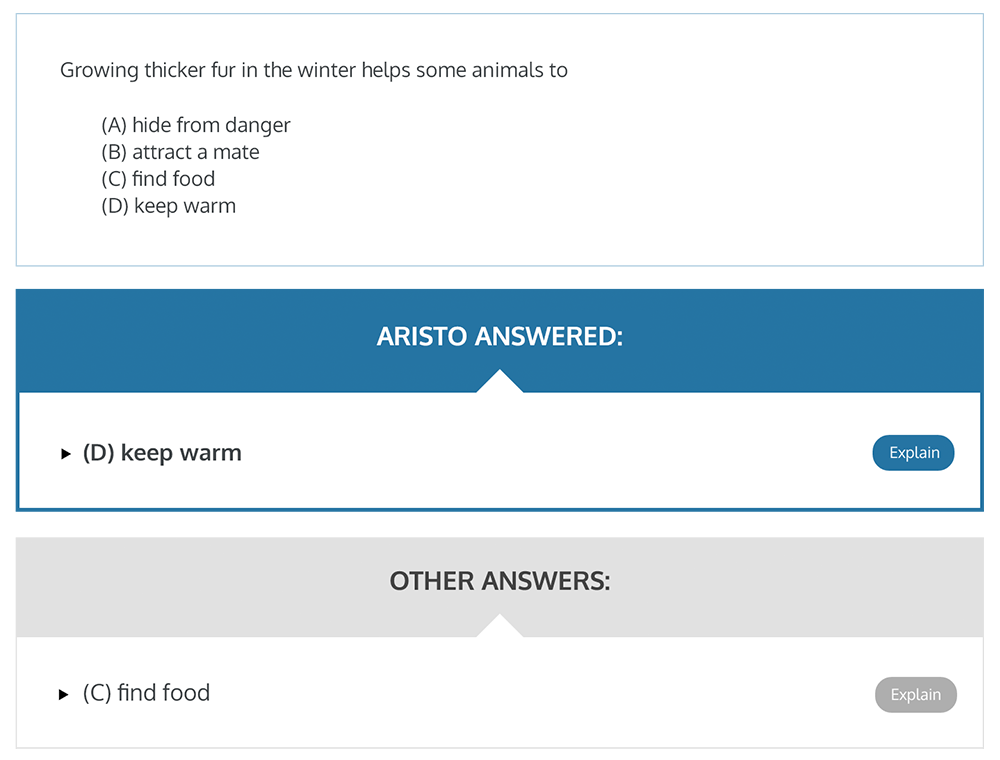The image size is (1000, 760).
Task: Click the "OTHER ANSWERS:" heading
Action: tap(499, 581)
